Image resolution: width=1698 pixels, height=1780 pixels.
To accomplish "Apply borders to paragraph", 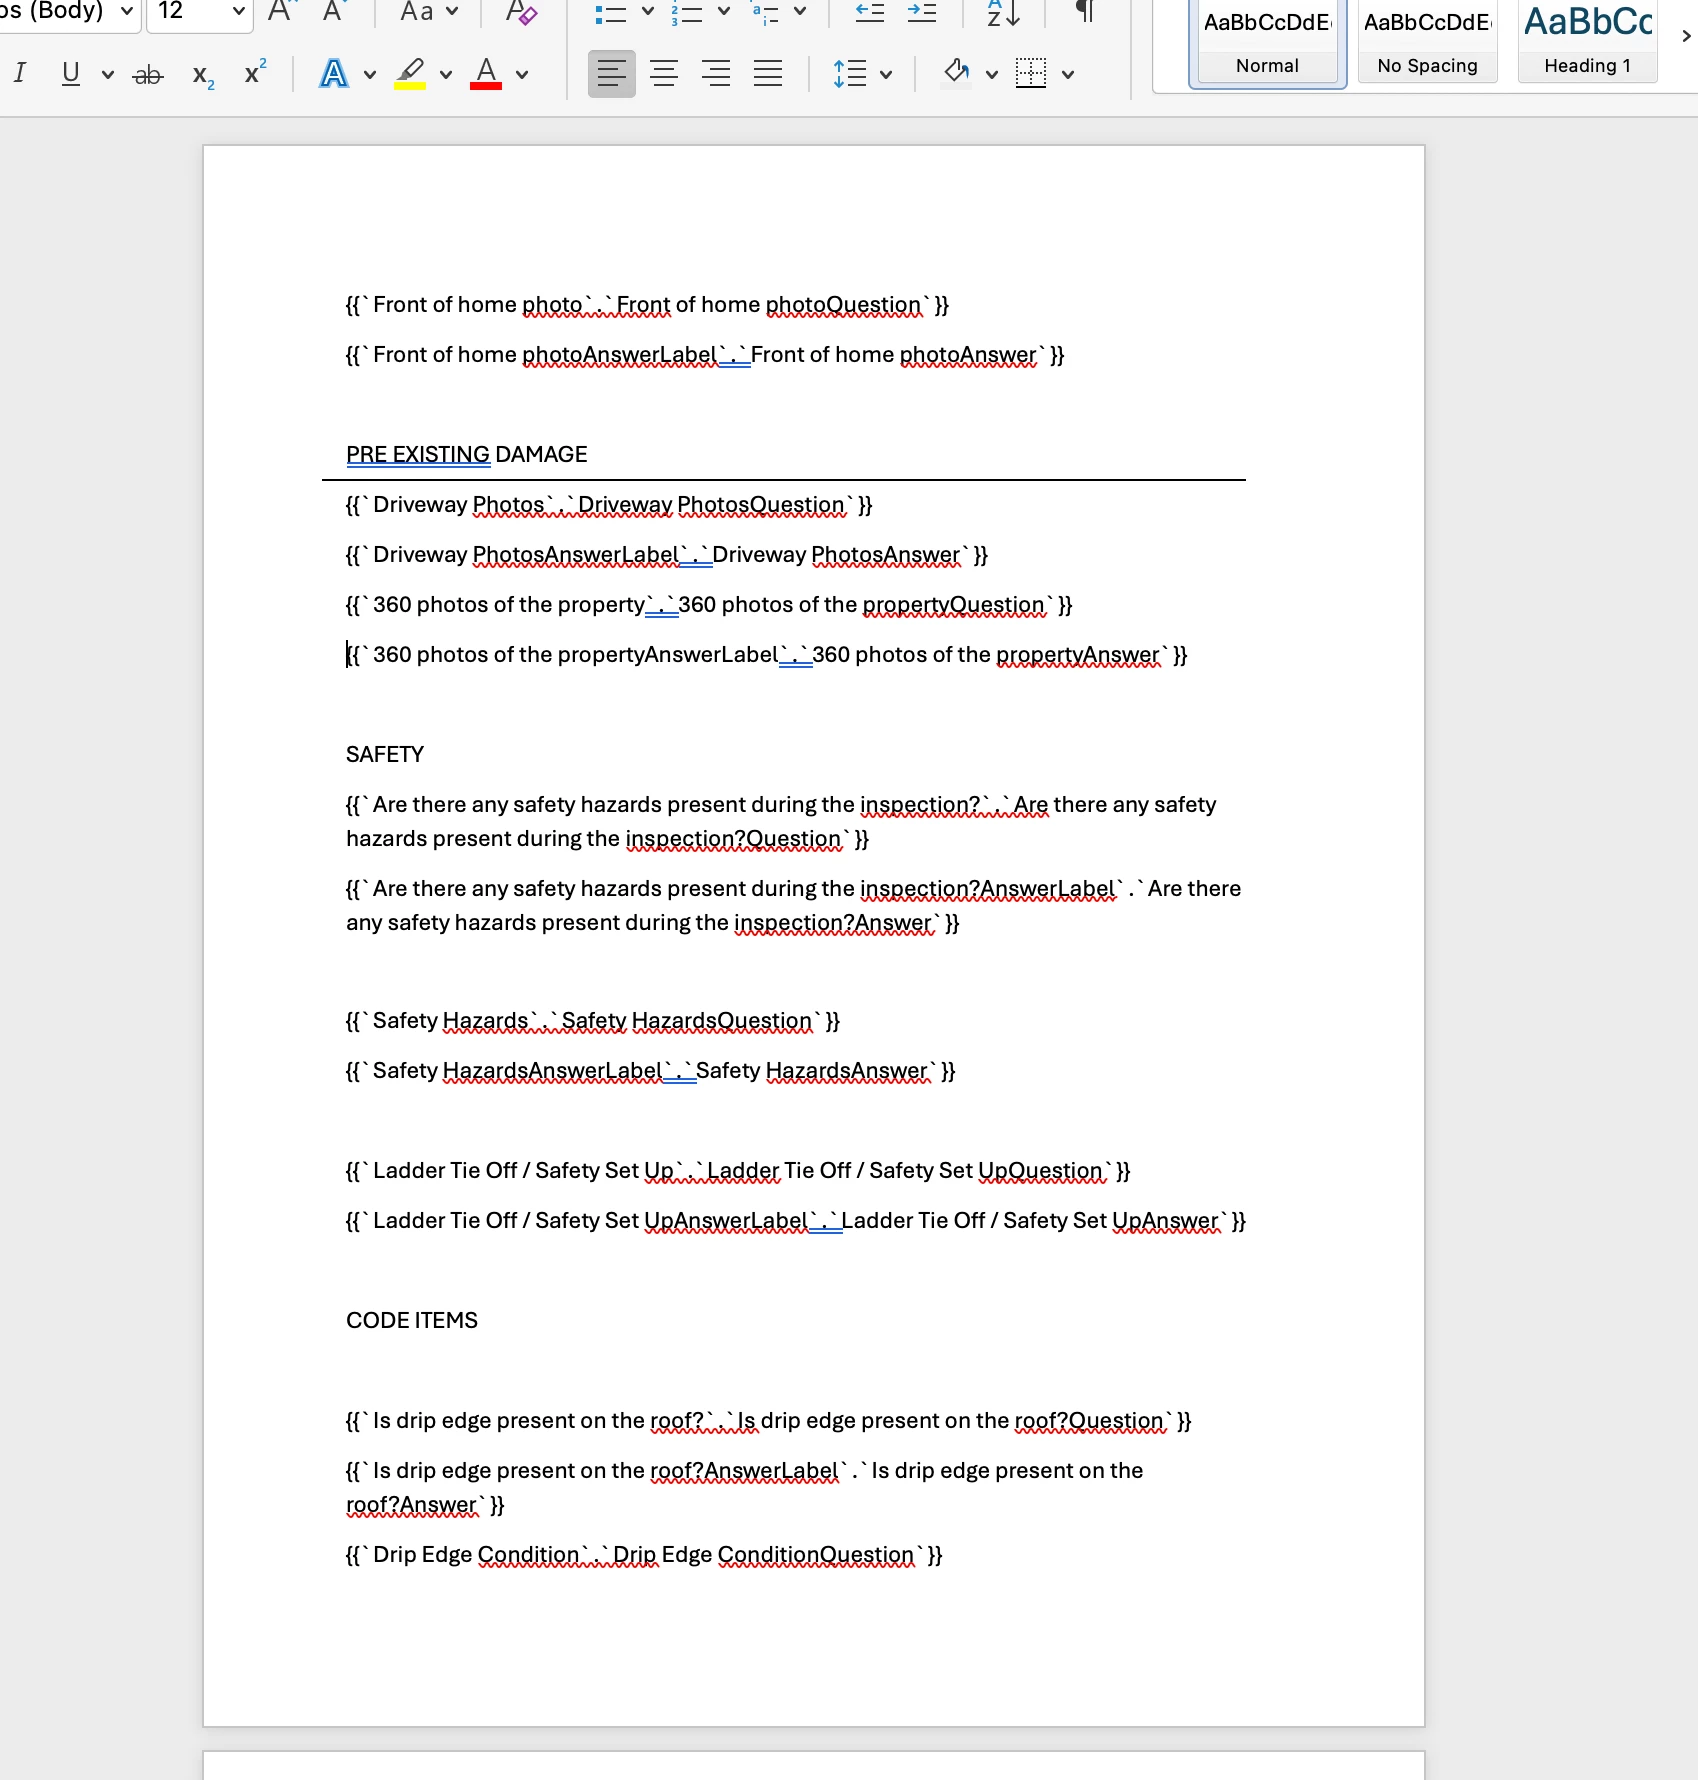I will pyautogui.click(x=1031, y=73).
